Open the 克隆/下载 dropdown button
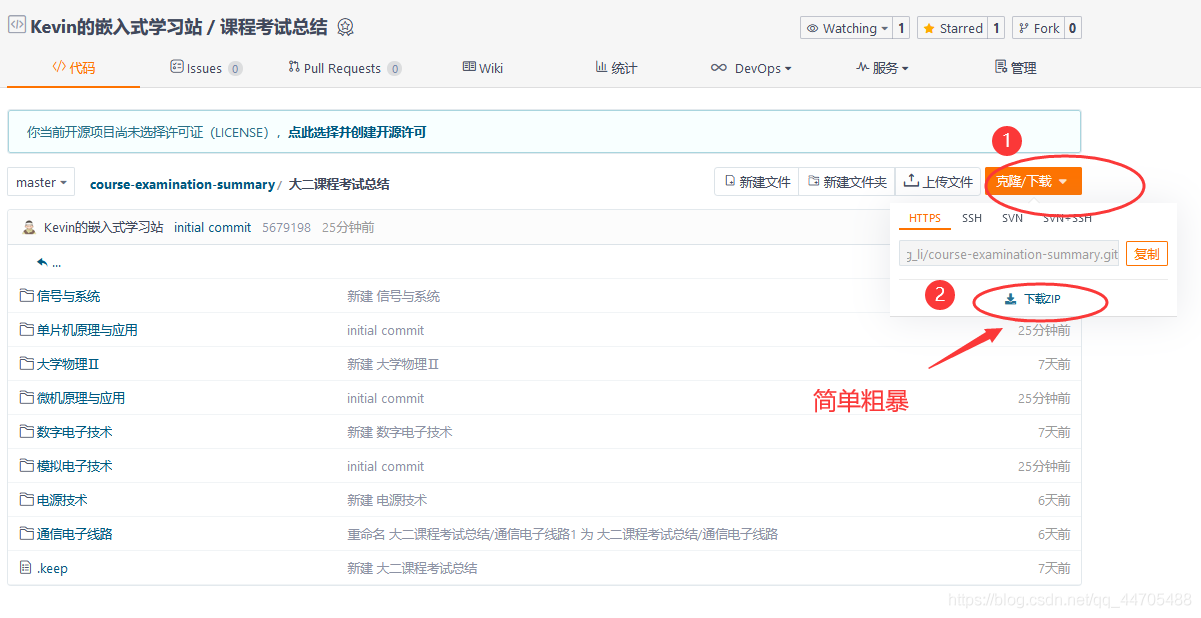This screenshot has width=1201, height=618. (1033, 182)
